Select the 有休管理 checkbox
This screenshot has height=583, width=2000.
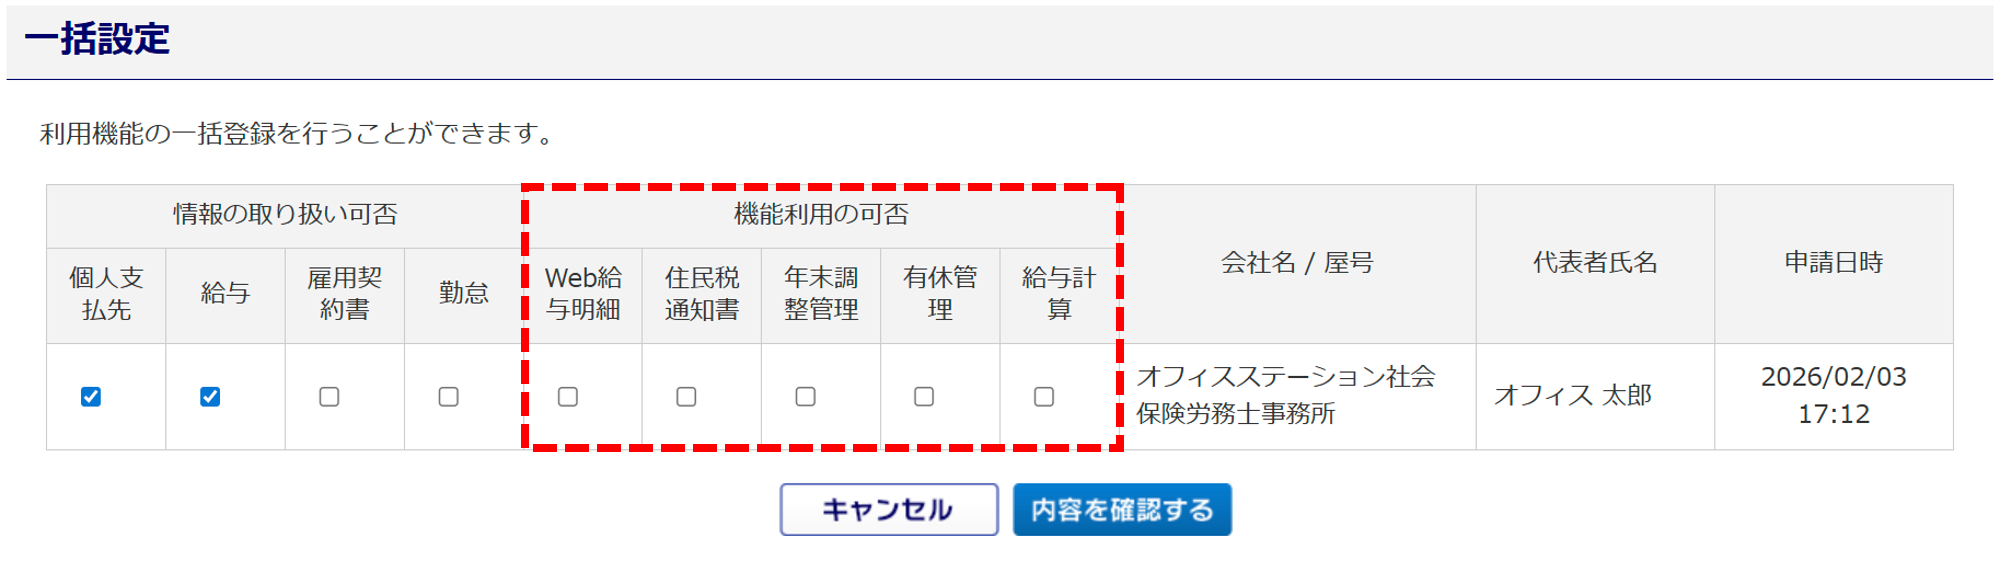click(x=924, y=397)
